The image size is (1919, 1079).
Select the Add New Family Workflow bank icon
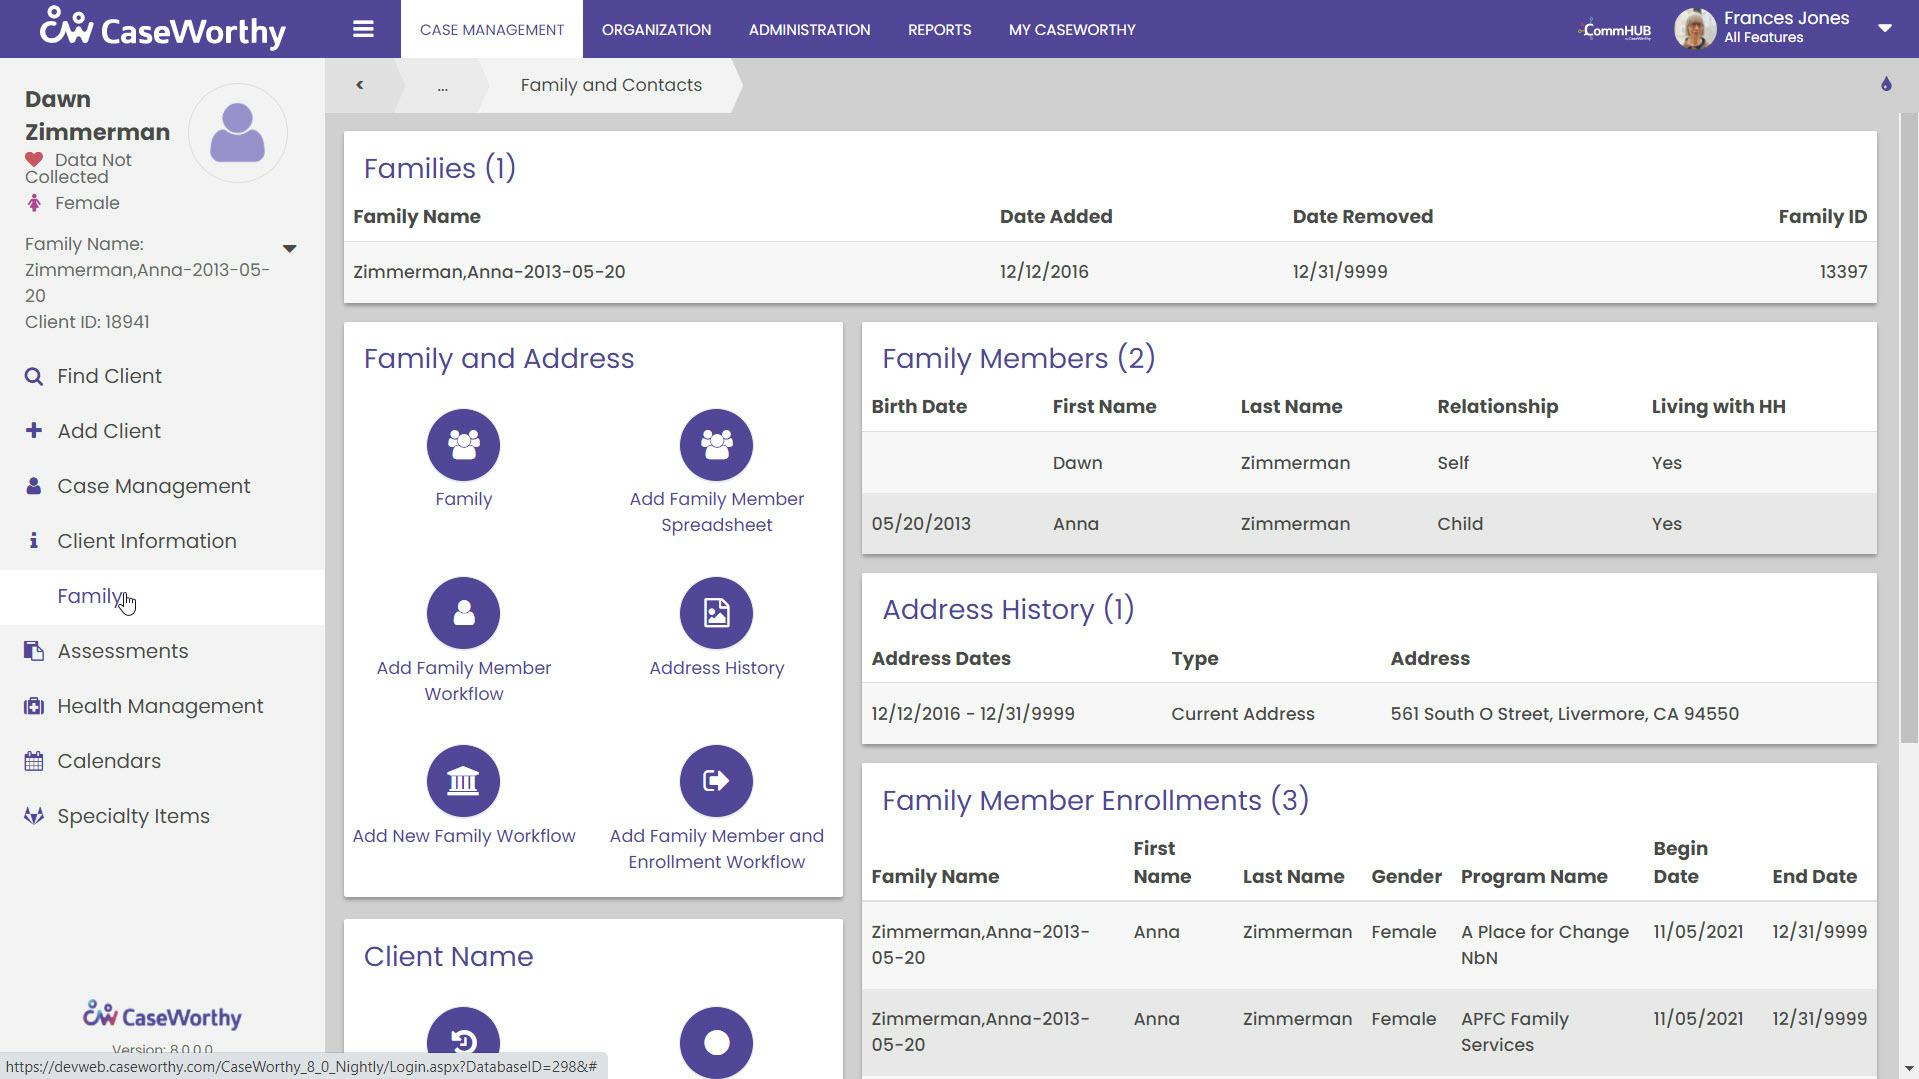coord(463,780)
